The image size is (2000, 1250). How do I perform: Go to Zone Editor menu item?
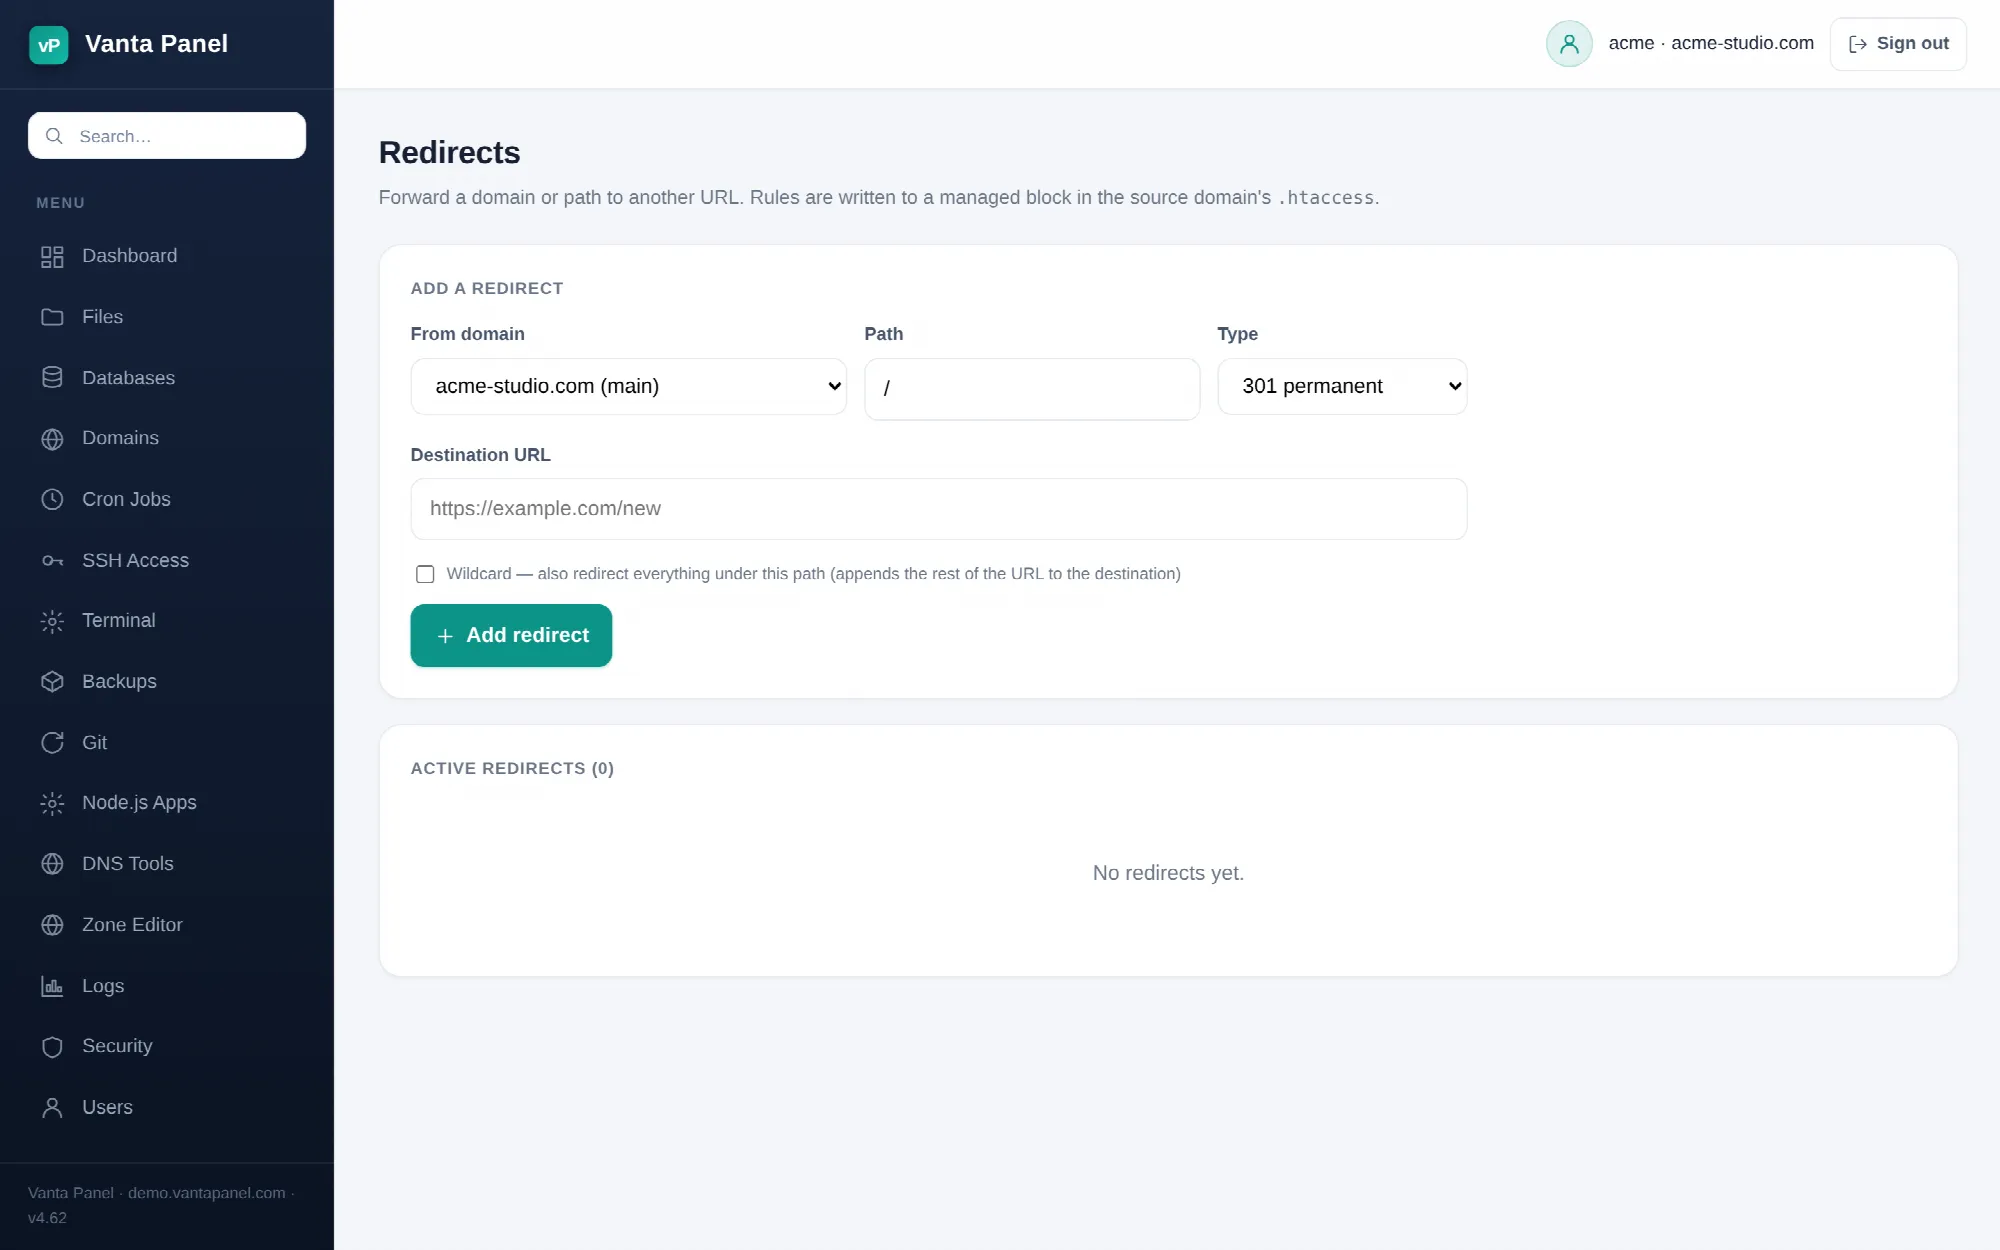click(167, 924)
